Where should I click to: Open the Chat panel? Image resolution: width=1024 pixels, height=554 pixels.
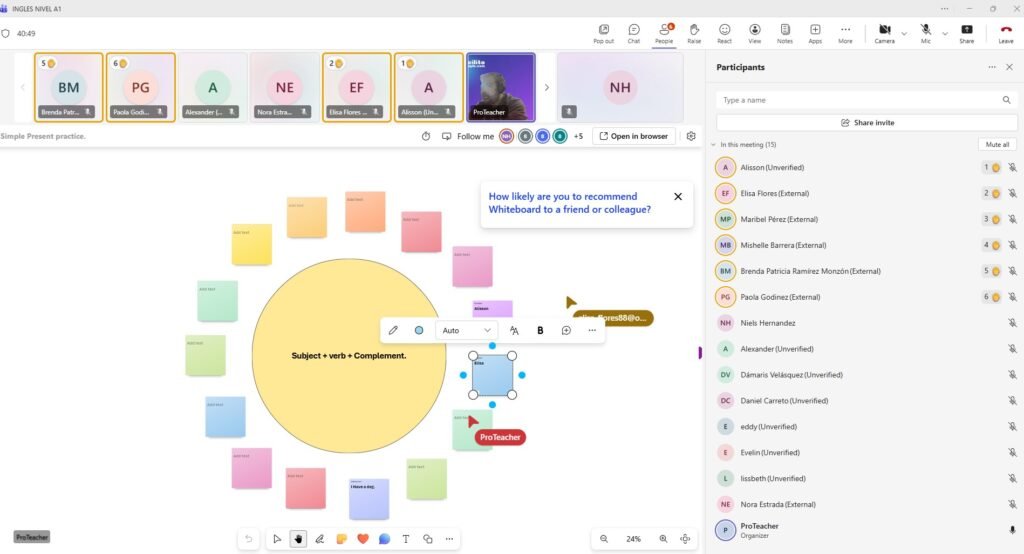pos(634,33)
